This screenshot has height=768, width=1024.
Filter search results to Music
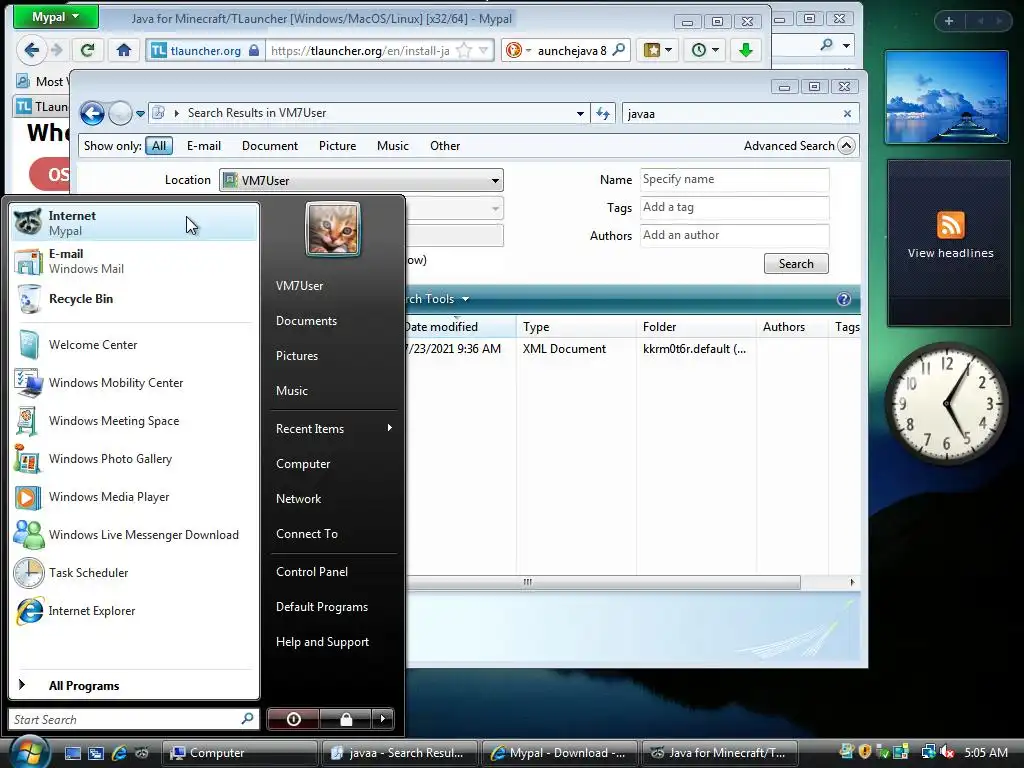pos(392,146)
